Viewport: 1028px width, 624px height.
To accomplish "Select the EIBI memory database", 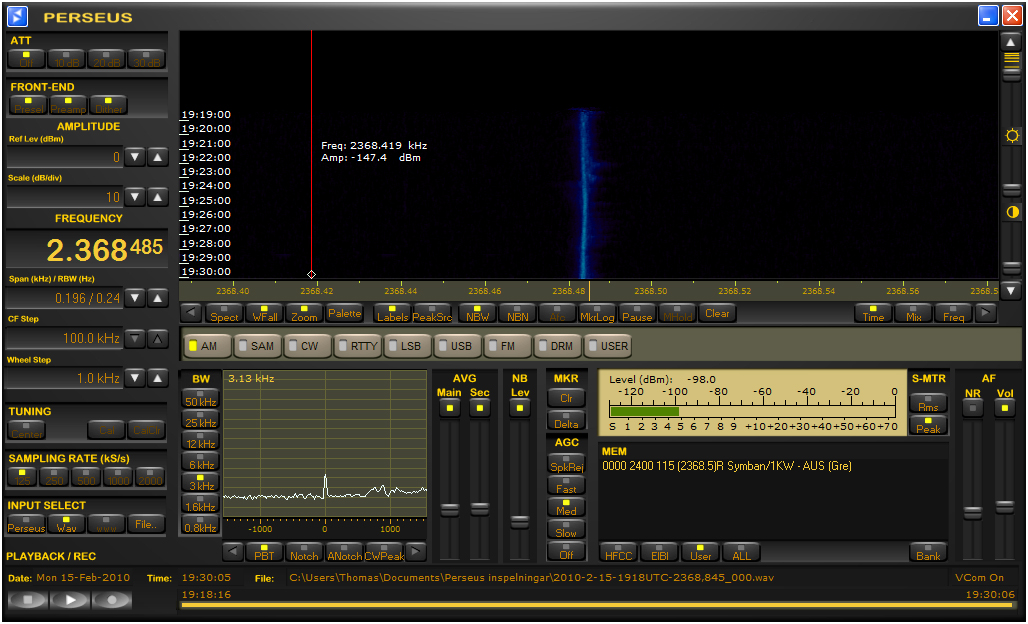I will point(660,552).
